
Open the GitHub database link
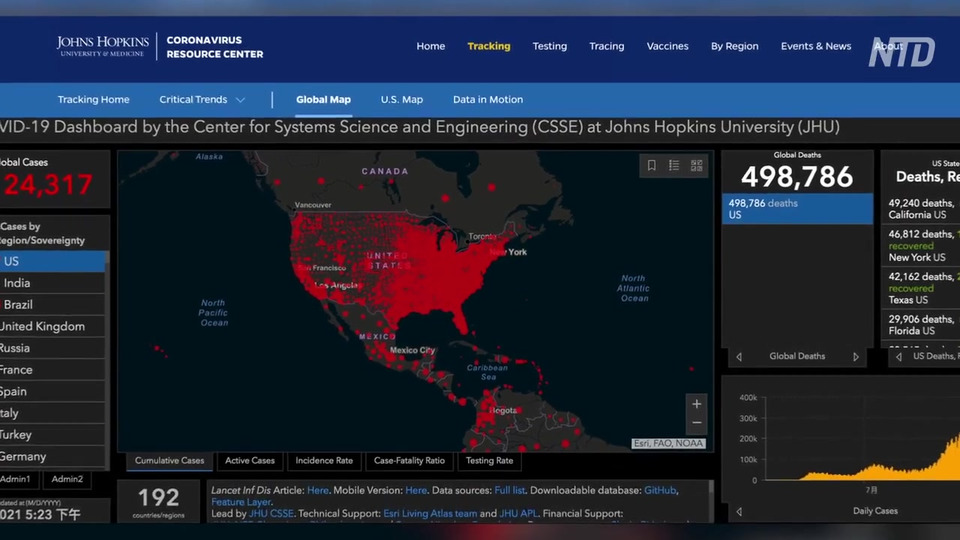(x=660, y=490)
